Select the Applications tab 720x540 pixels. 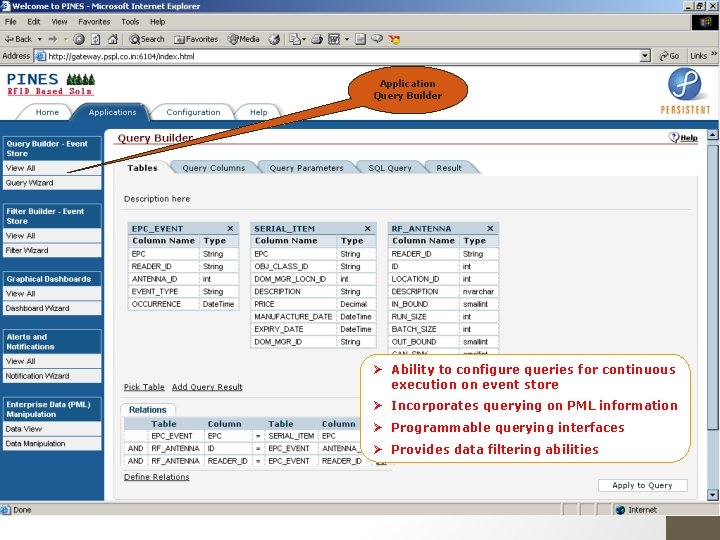(x=112, y=112)
